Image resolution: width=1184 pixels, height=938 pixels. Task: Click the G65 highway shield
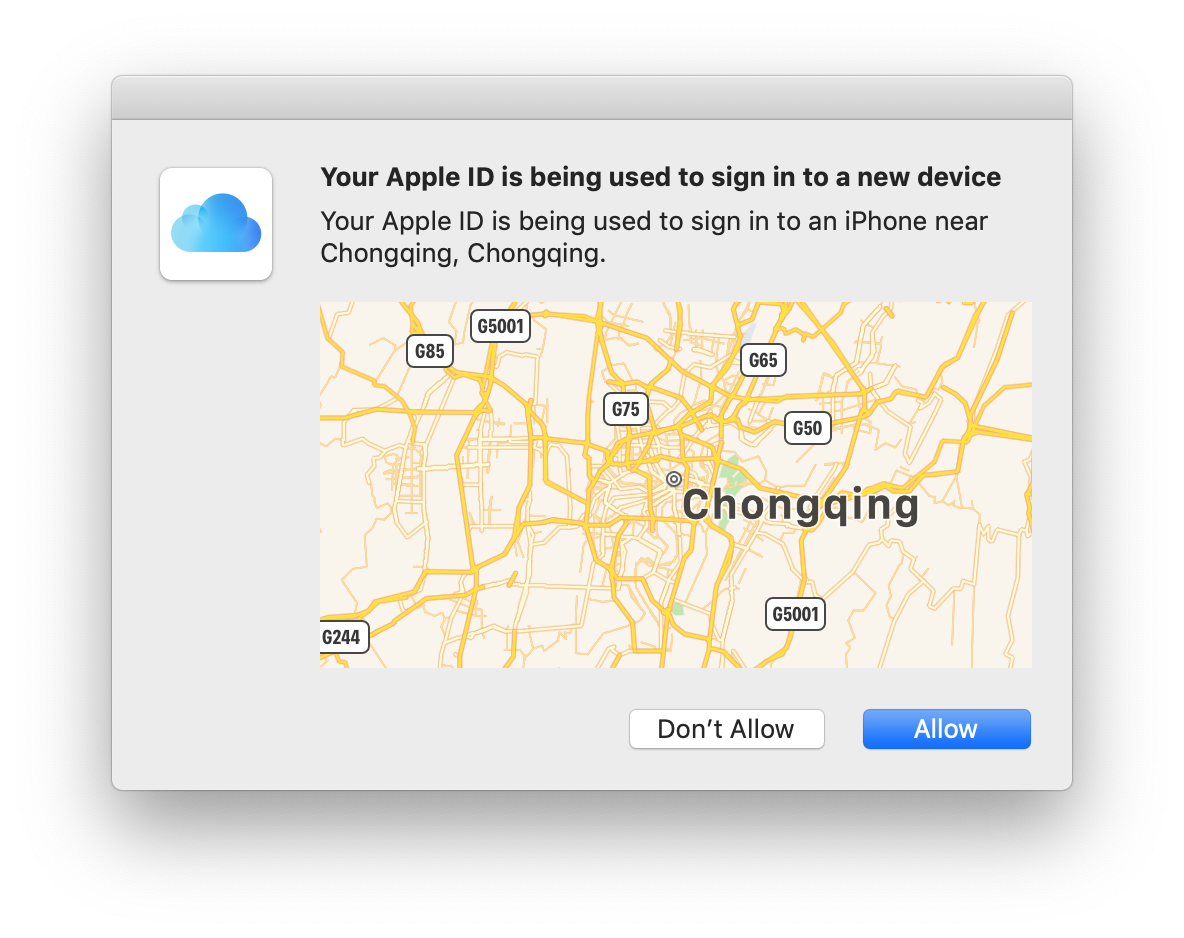pyautogui.click(x=763, y=360)
